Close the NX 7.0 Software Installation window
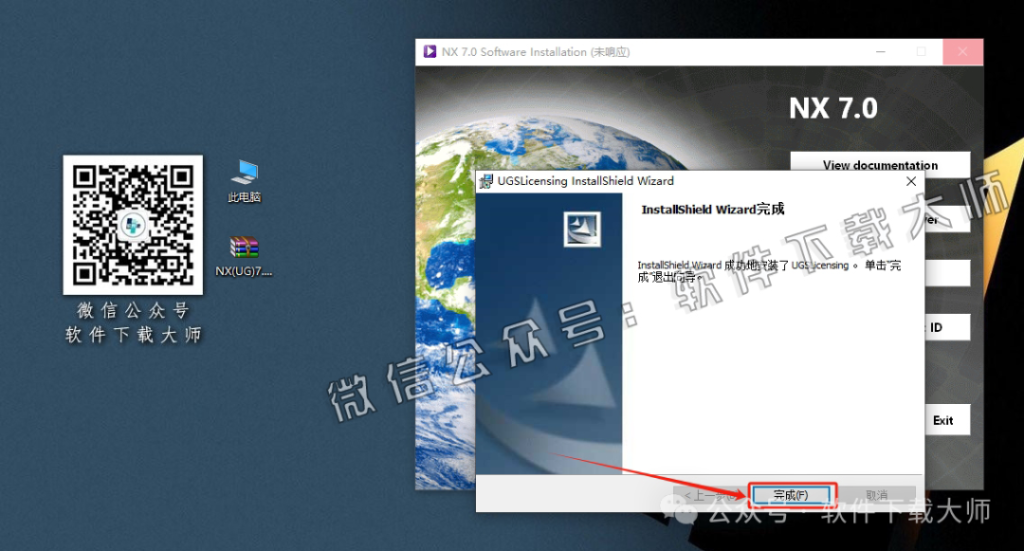The width and height of the screenshot is (1024, 551). click(962, 52)
